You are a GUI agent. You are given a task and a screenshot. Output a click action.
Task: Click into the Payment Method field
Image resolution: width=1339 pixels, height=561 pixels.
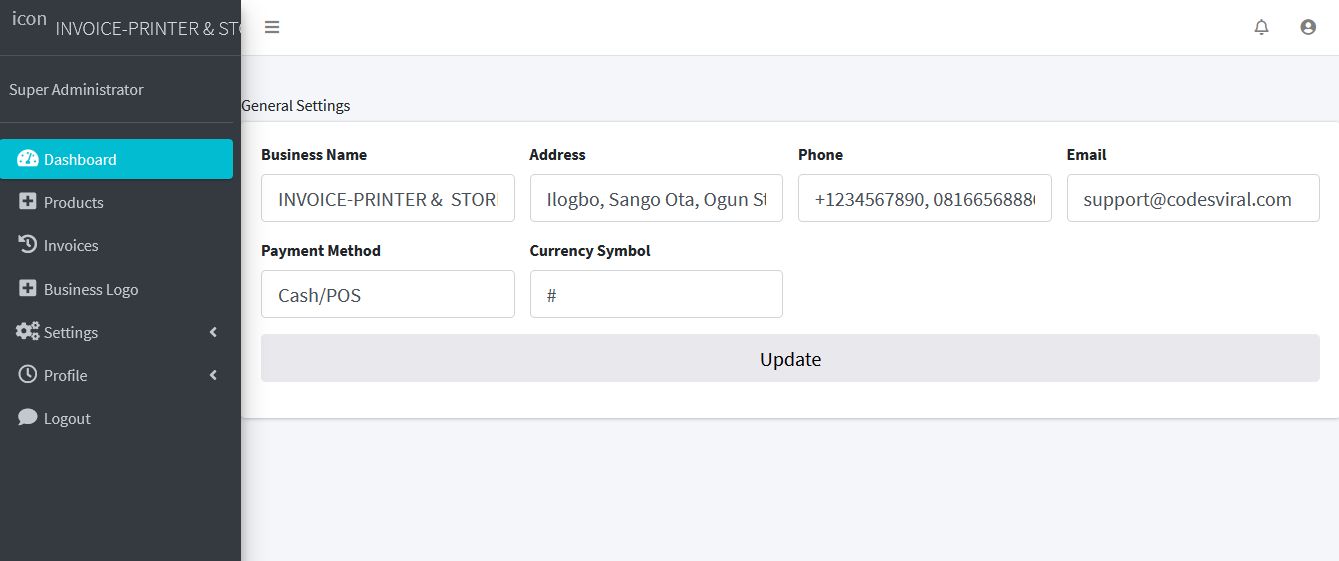click(x=388, y=294)
